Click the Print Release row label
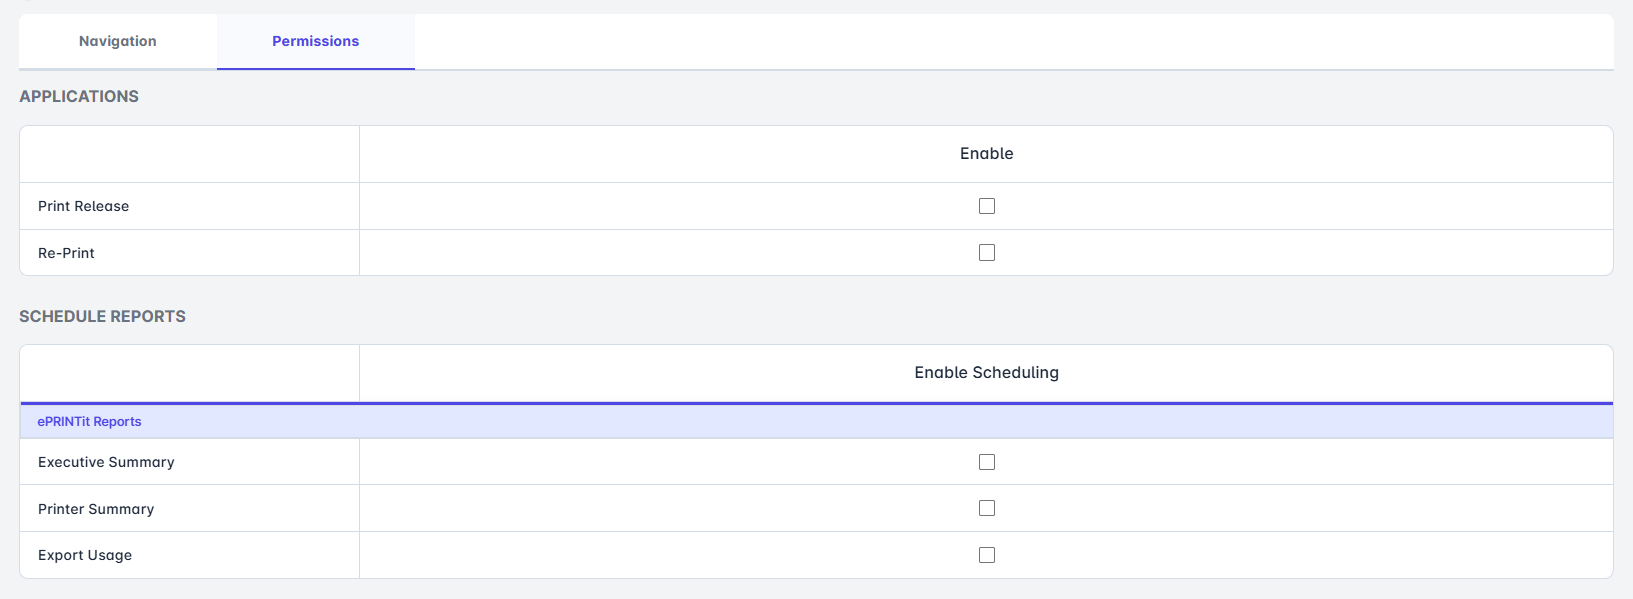 (x=84, y=206)
